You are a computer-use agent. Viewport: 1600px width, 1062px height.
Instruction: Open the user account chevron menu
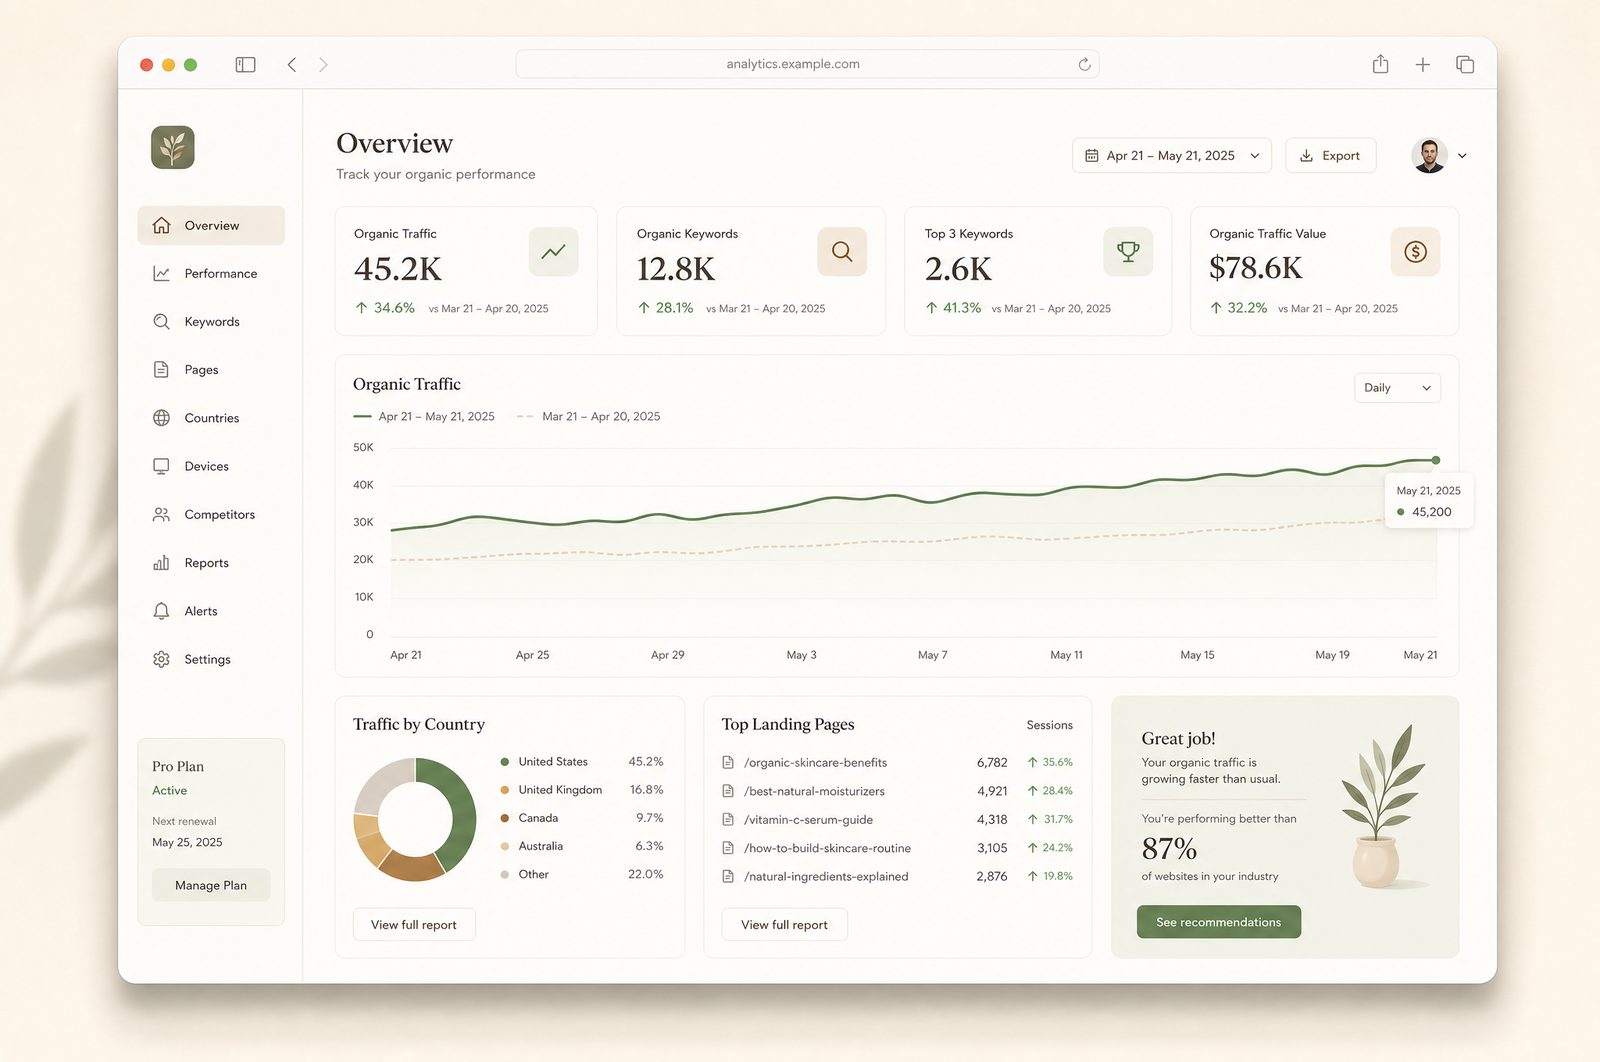tap(1462, 156)
